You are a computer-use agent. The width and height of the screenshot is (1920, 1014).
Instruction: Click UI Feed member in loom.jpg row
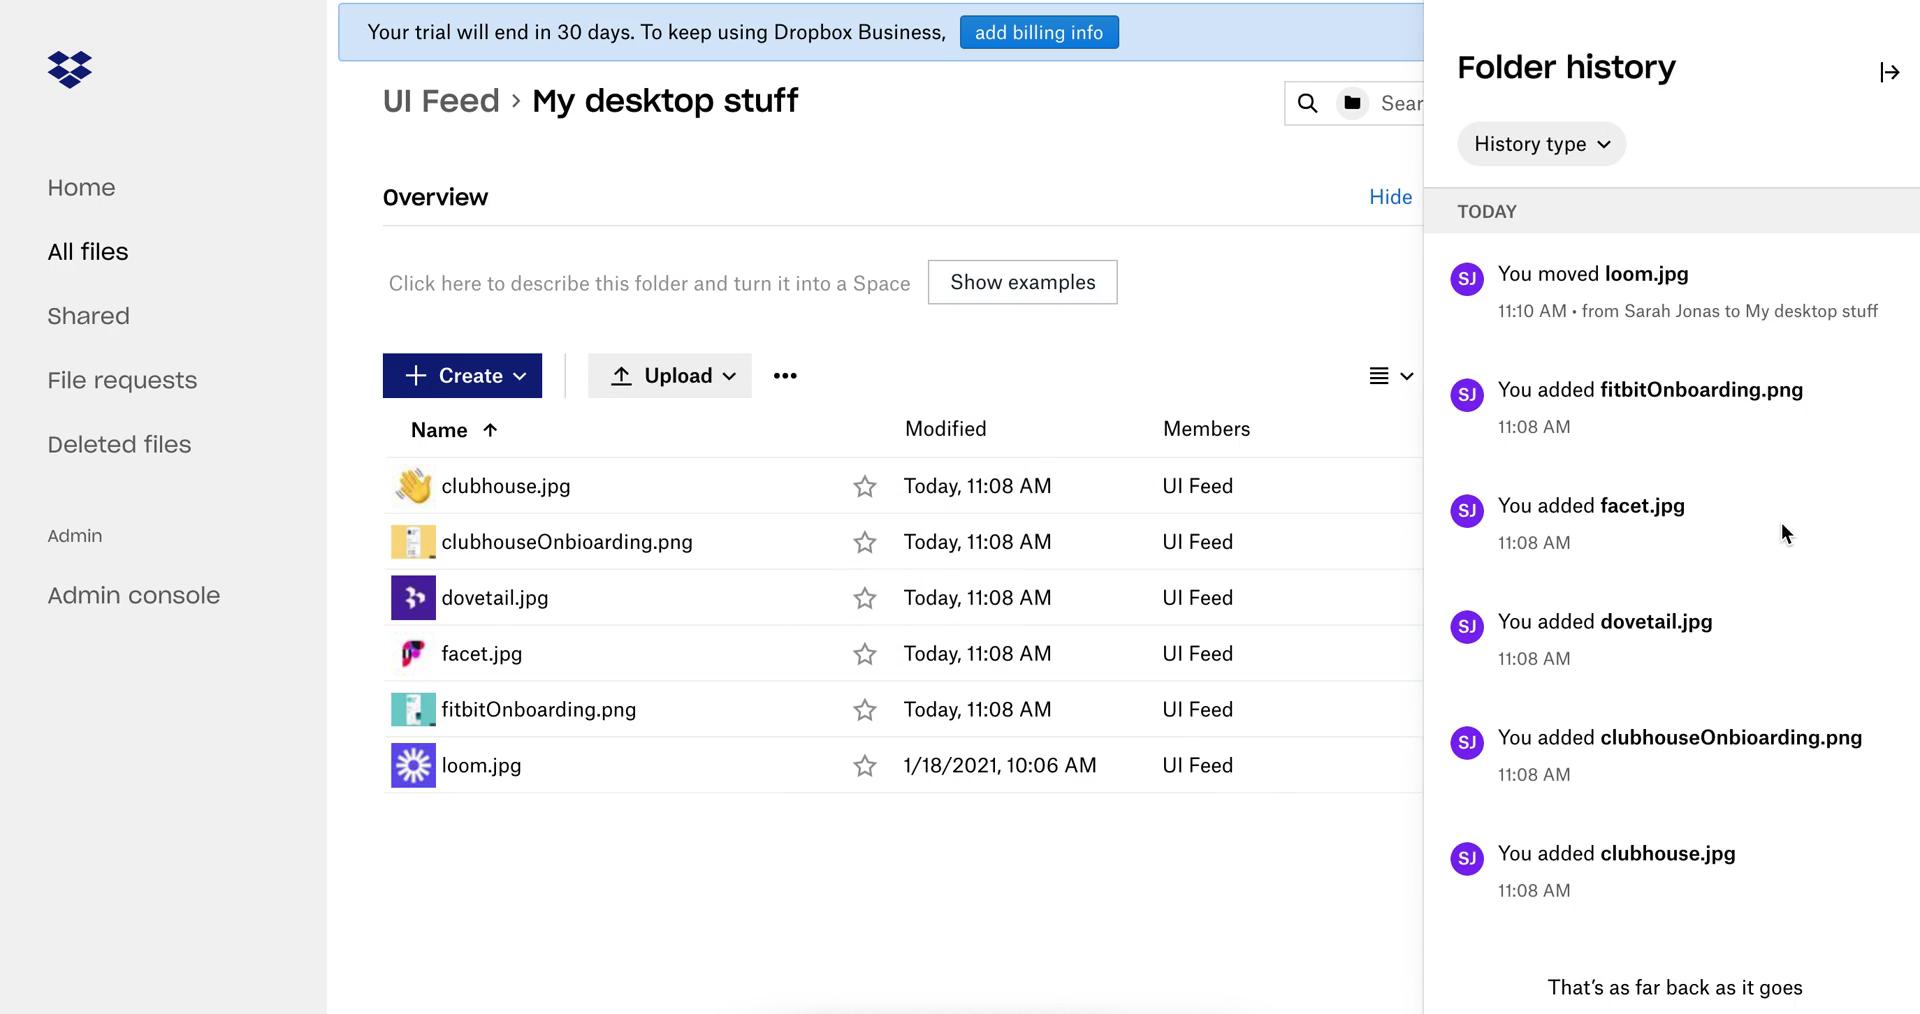(1197, 766)
